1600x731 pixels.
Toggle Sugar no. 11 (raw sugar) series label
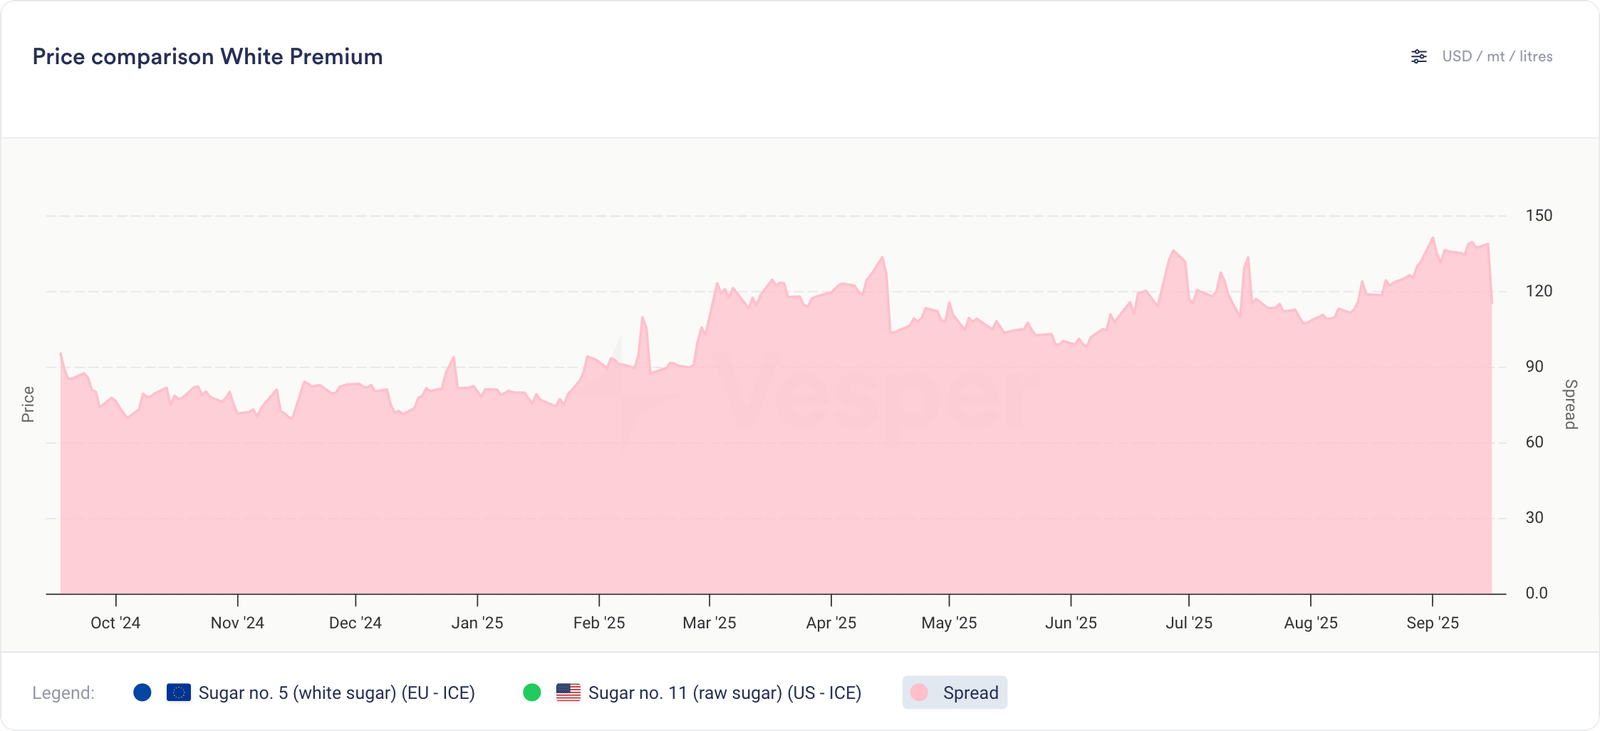[x=724, y=693]
